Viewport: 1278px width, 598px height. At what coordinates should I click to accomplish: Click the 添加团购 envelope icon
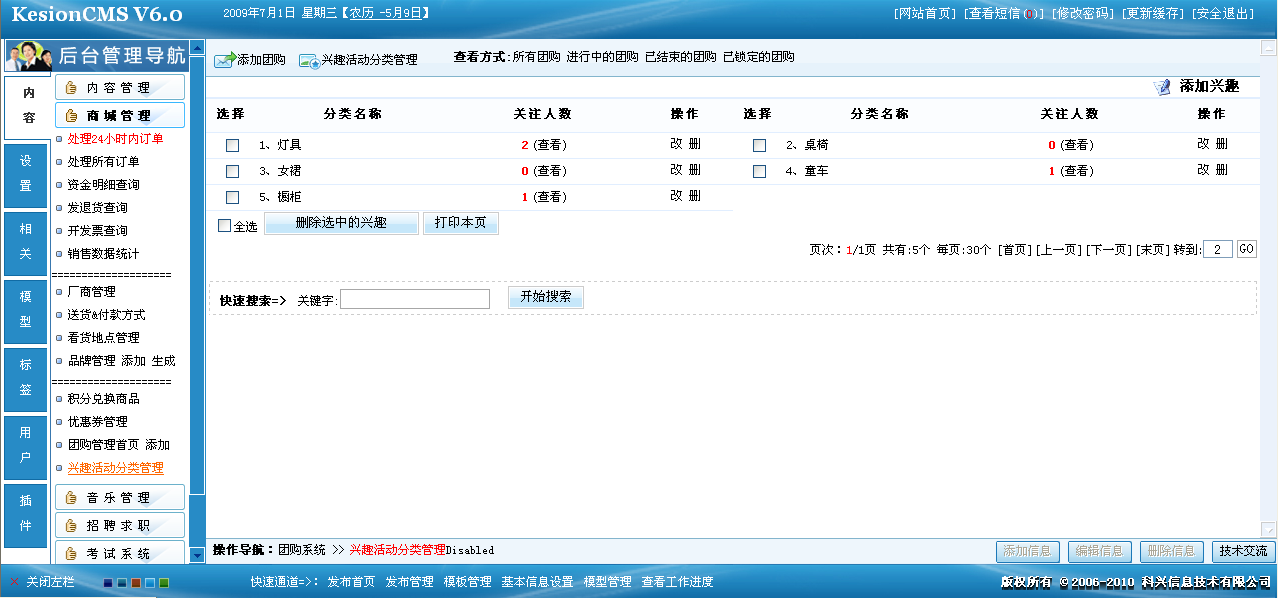(224, 61)
